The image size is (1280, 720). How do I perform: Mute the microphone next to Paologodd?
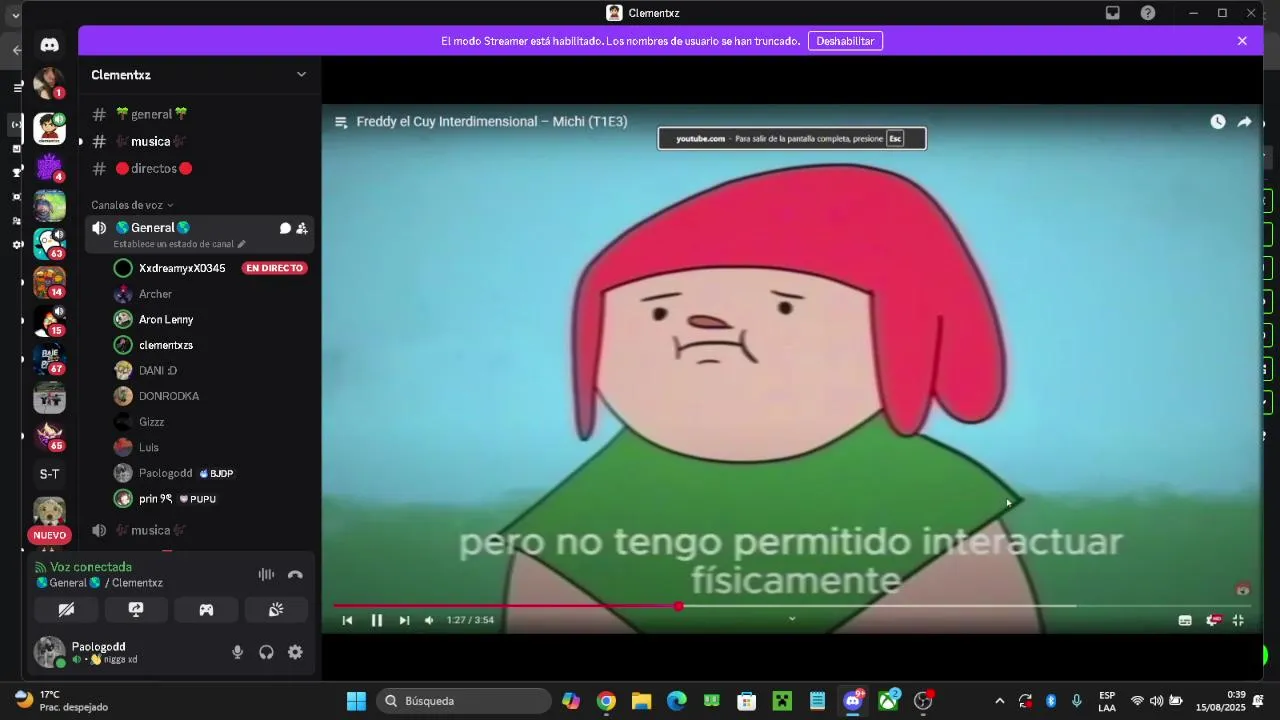click(x=237, y=652)
